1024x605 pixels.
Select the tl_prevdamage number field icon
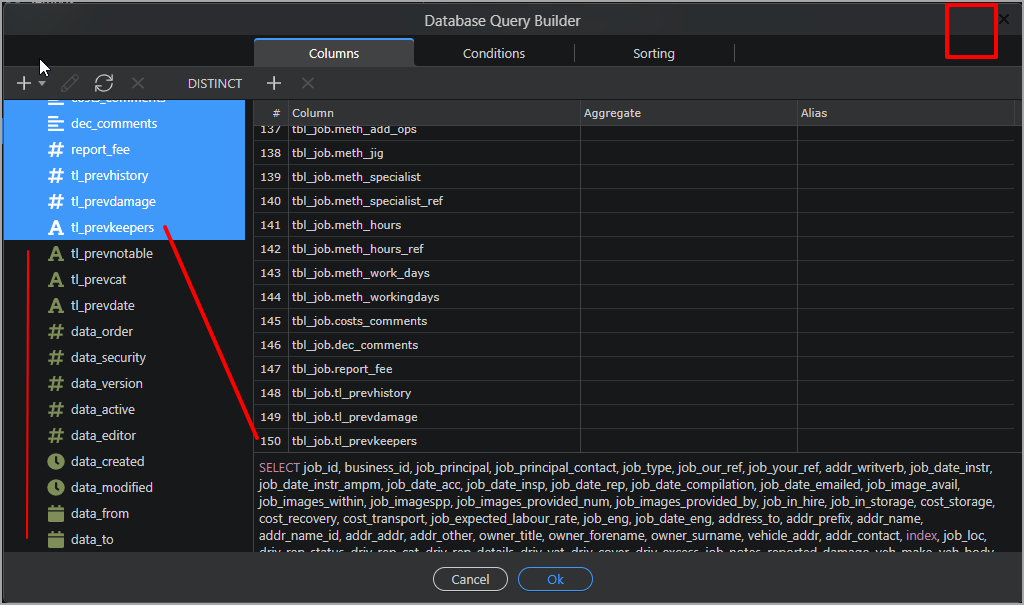coord(56,202)
